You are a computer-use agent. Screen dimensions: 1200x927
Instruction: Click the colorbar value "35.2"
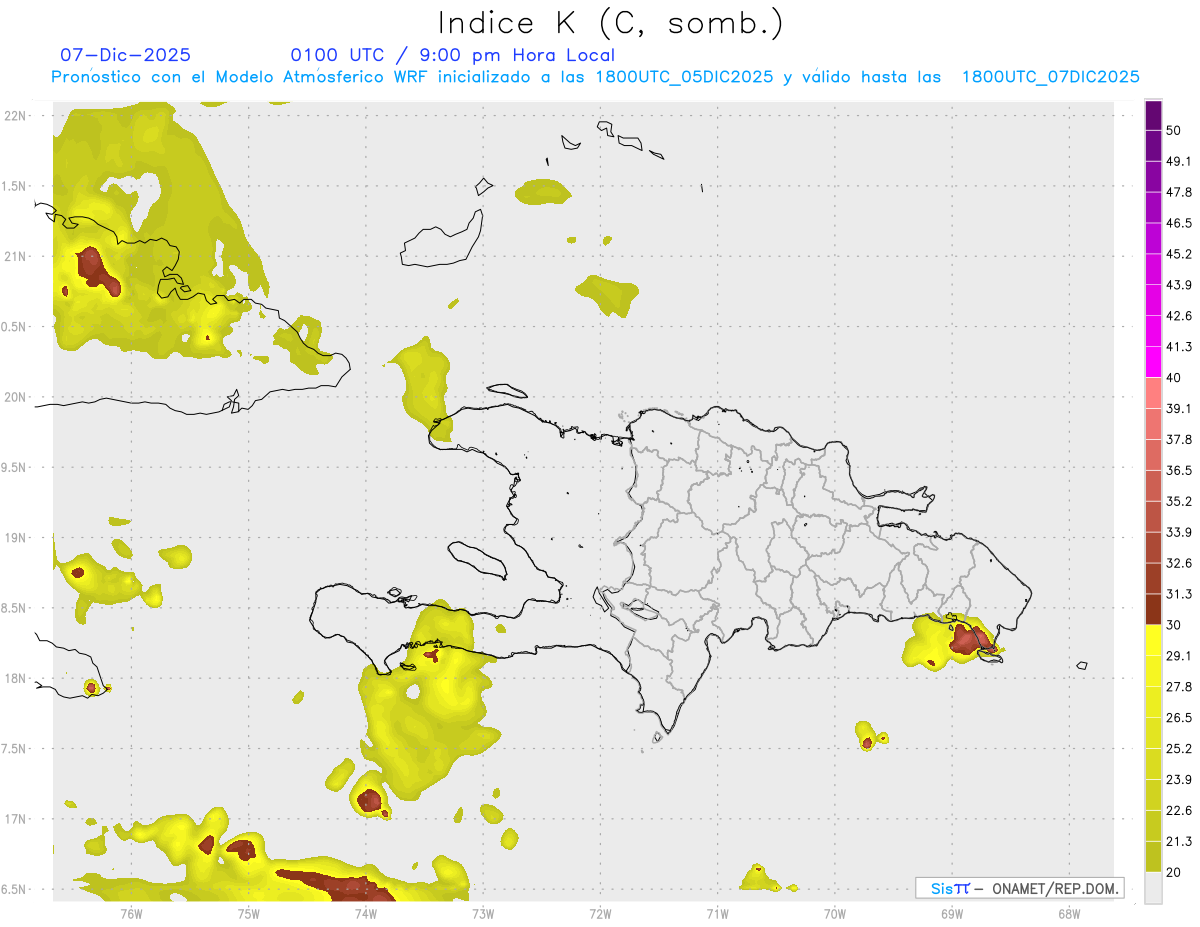pos(1179,502)
